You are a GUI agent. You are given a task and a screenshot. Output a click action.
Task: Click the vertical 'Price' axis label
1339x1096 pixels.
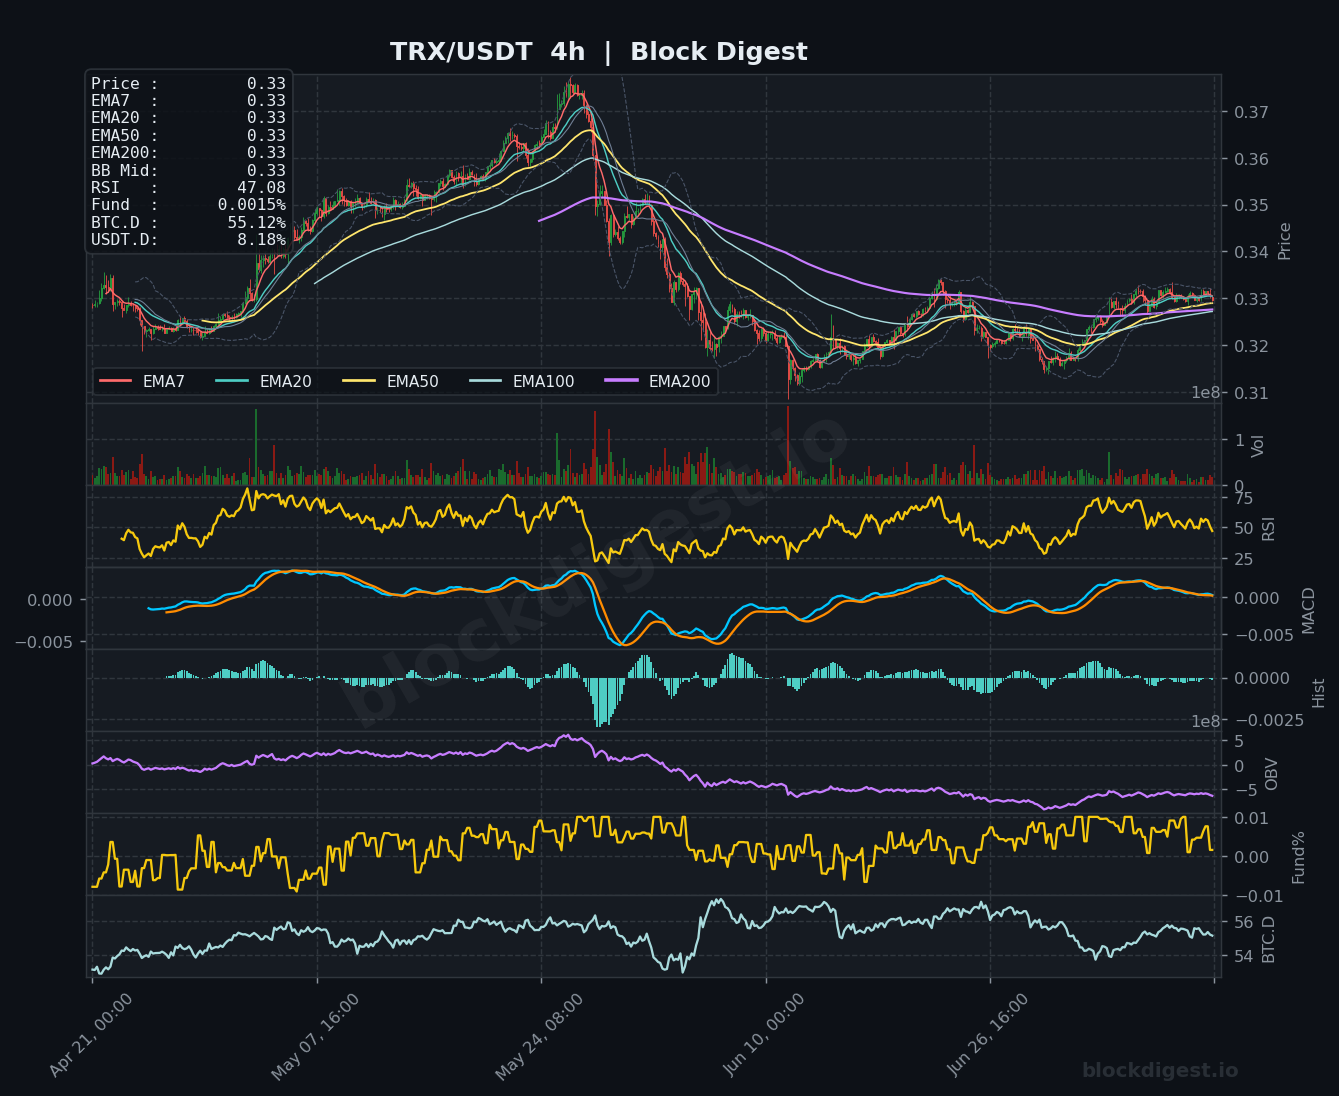point(1285,241)
